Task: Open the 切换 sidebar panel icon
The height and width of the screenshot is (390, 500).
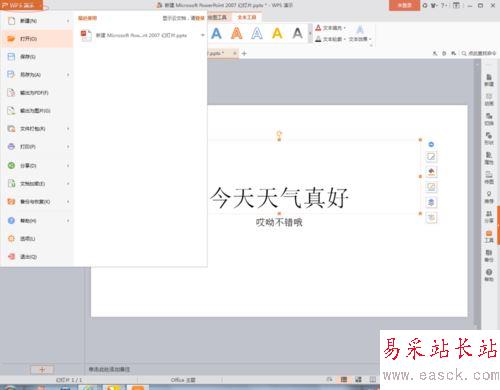Action: pyautogui.click(x=489, y=119)
